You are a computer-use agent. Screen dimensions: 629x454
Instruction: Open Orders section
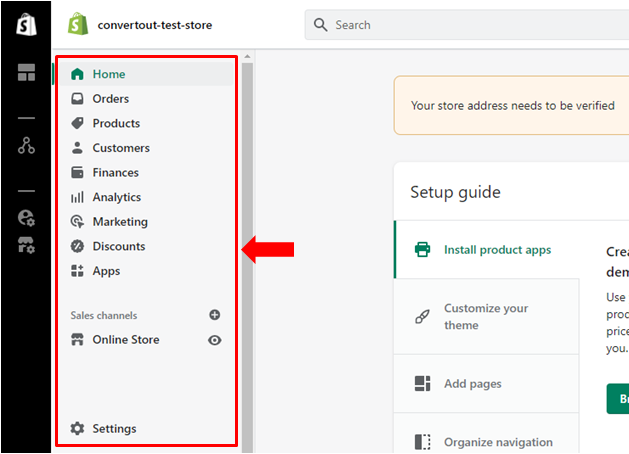[x=146, y=99]
